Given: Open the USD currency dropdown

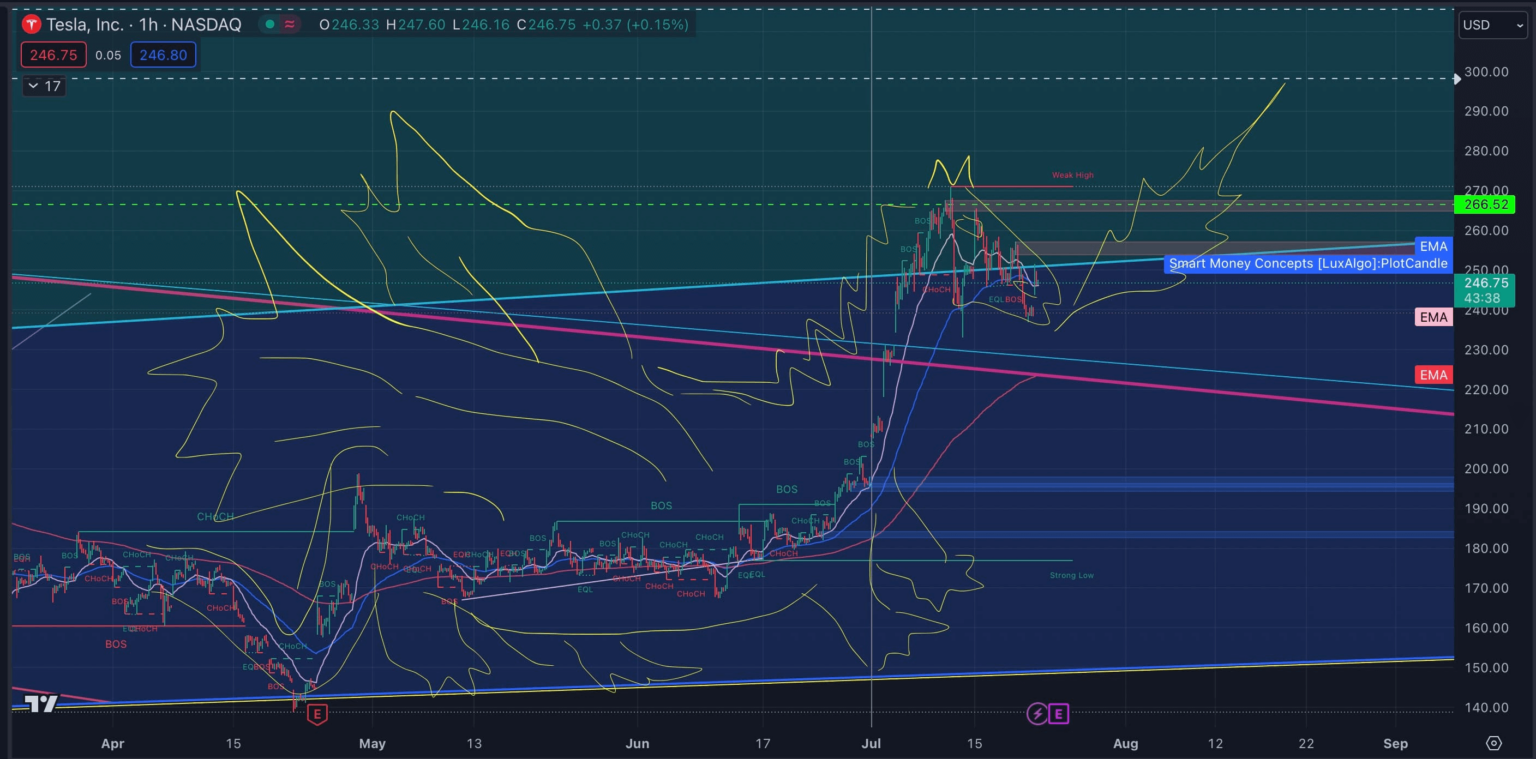Looking at the screenshot, I should point(1492,25).
